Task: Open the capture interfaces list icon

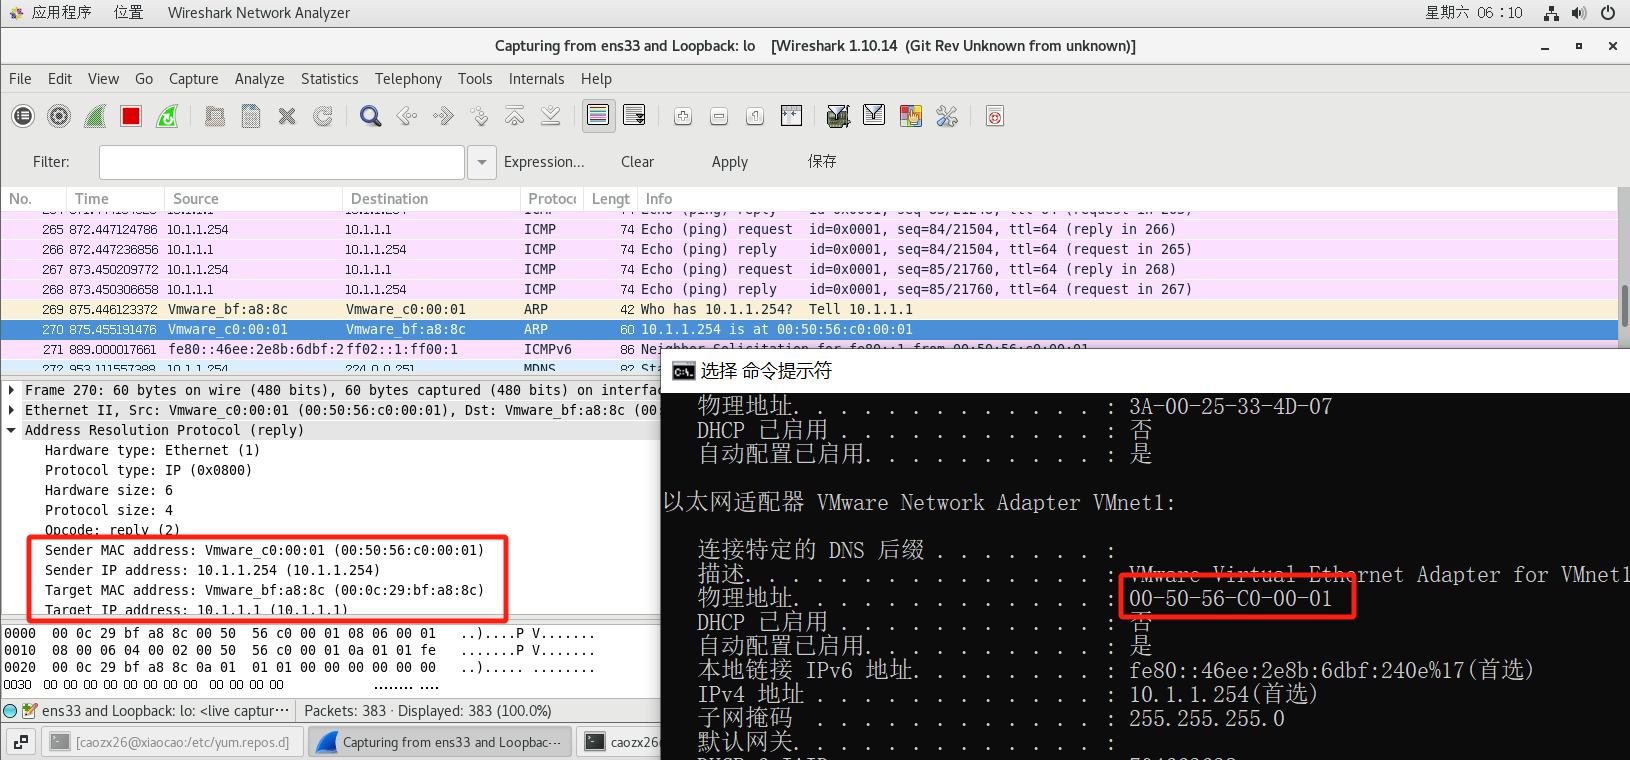Action: click(x=23, y=116)
